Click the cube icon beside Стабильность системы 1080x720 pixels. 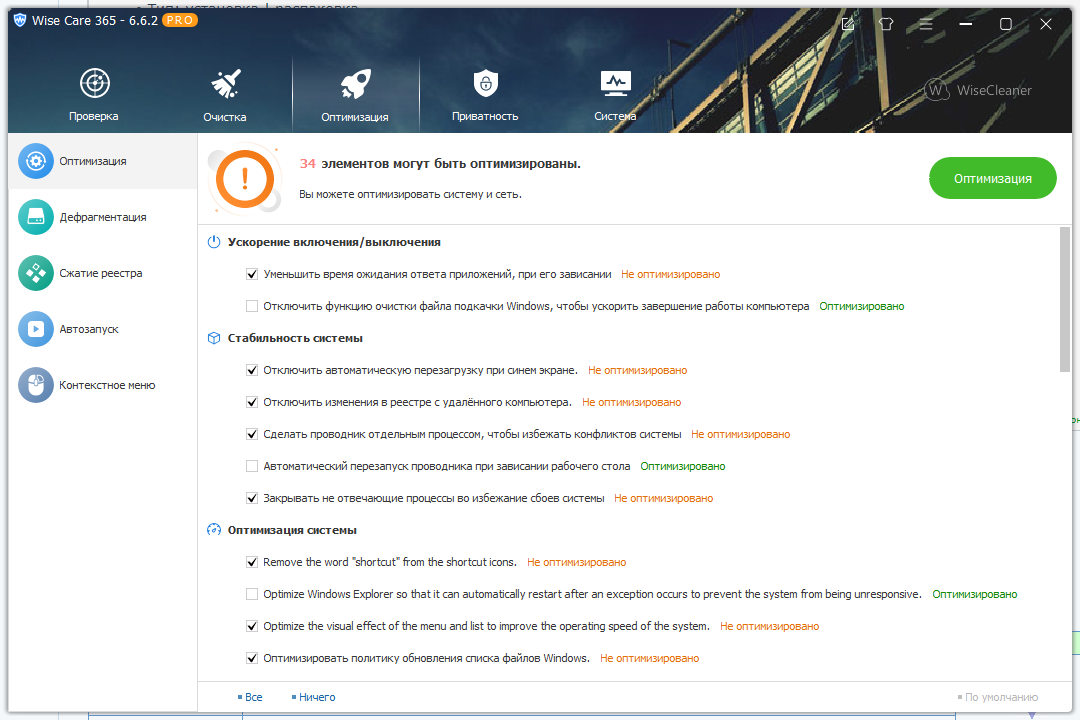214,338
